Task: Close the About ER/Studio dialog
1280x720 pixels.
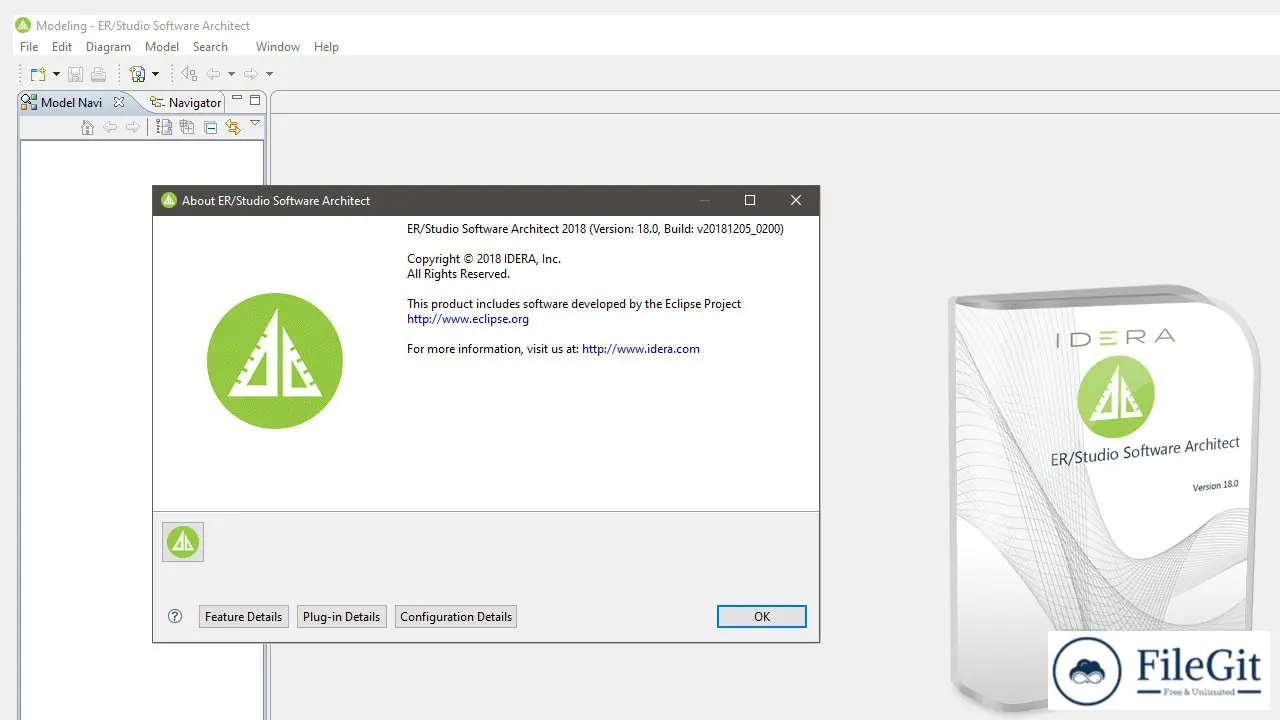Action: coord(796,200)
